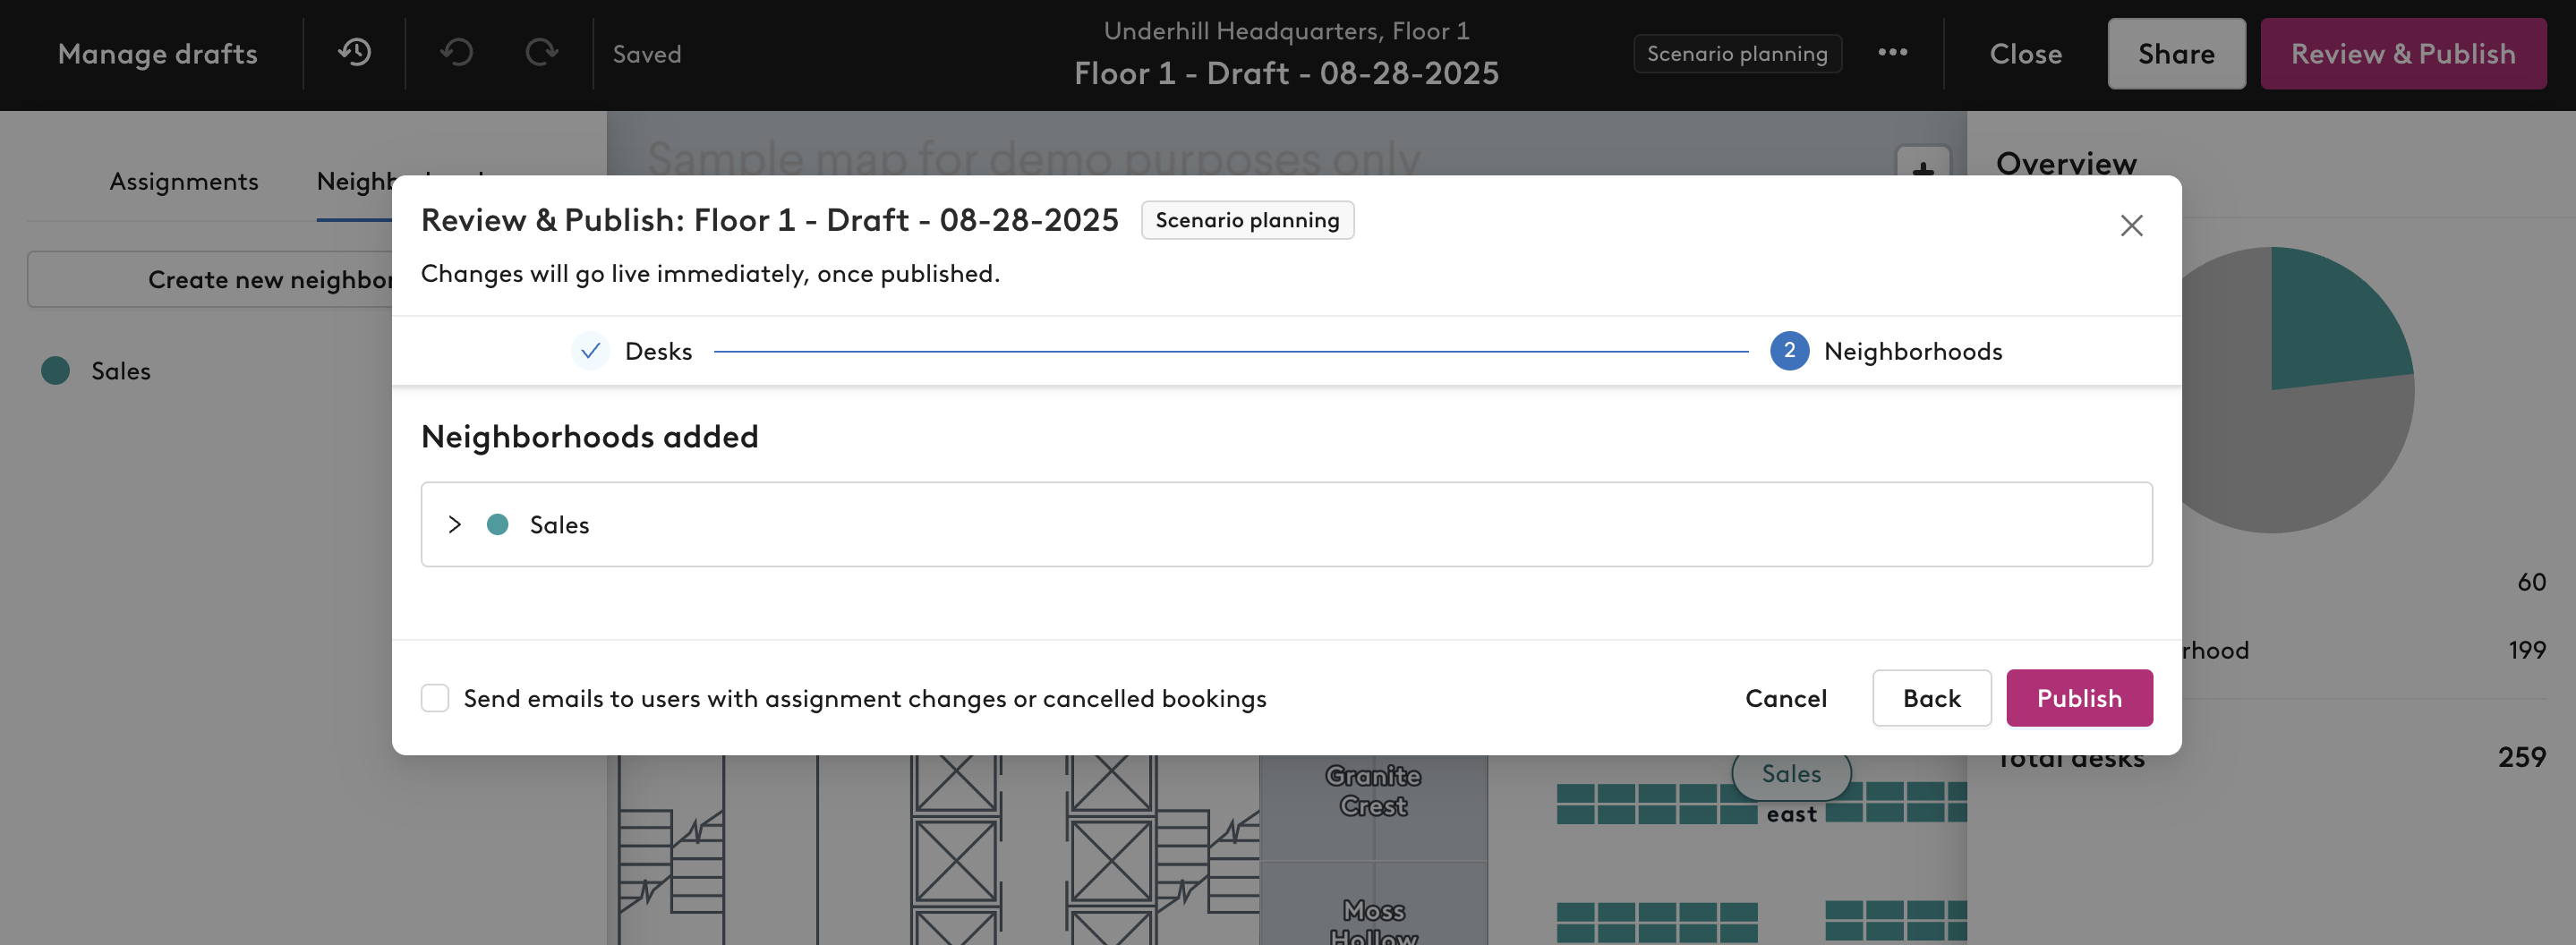Click the Sales color dot in sidebar

tap(56, 370)
